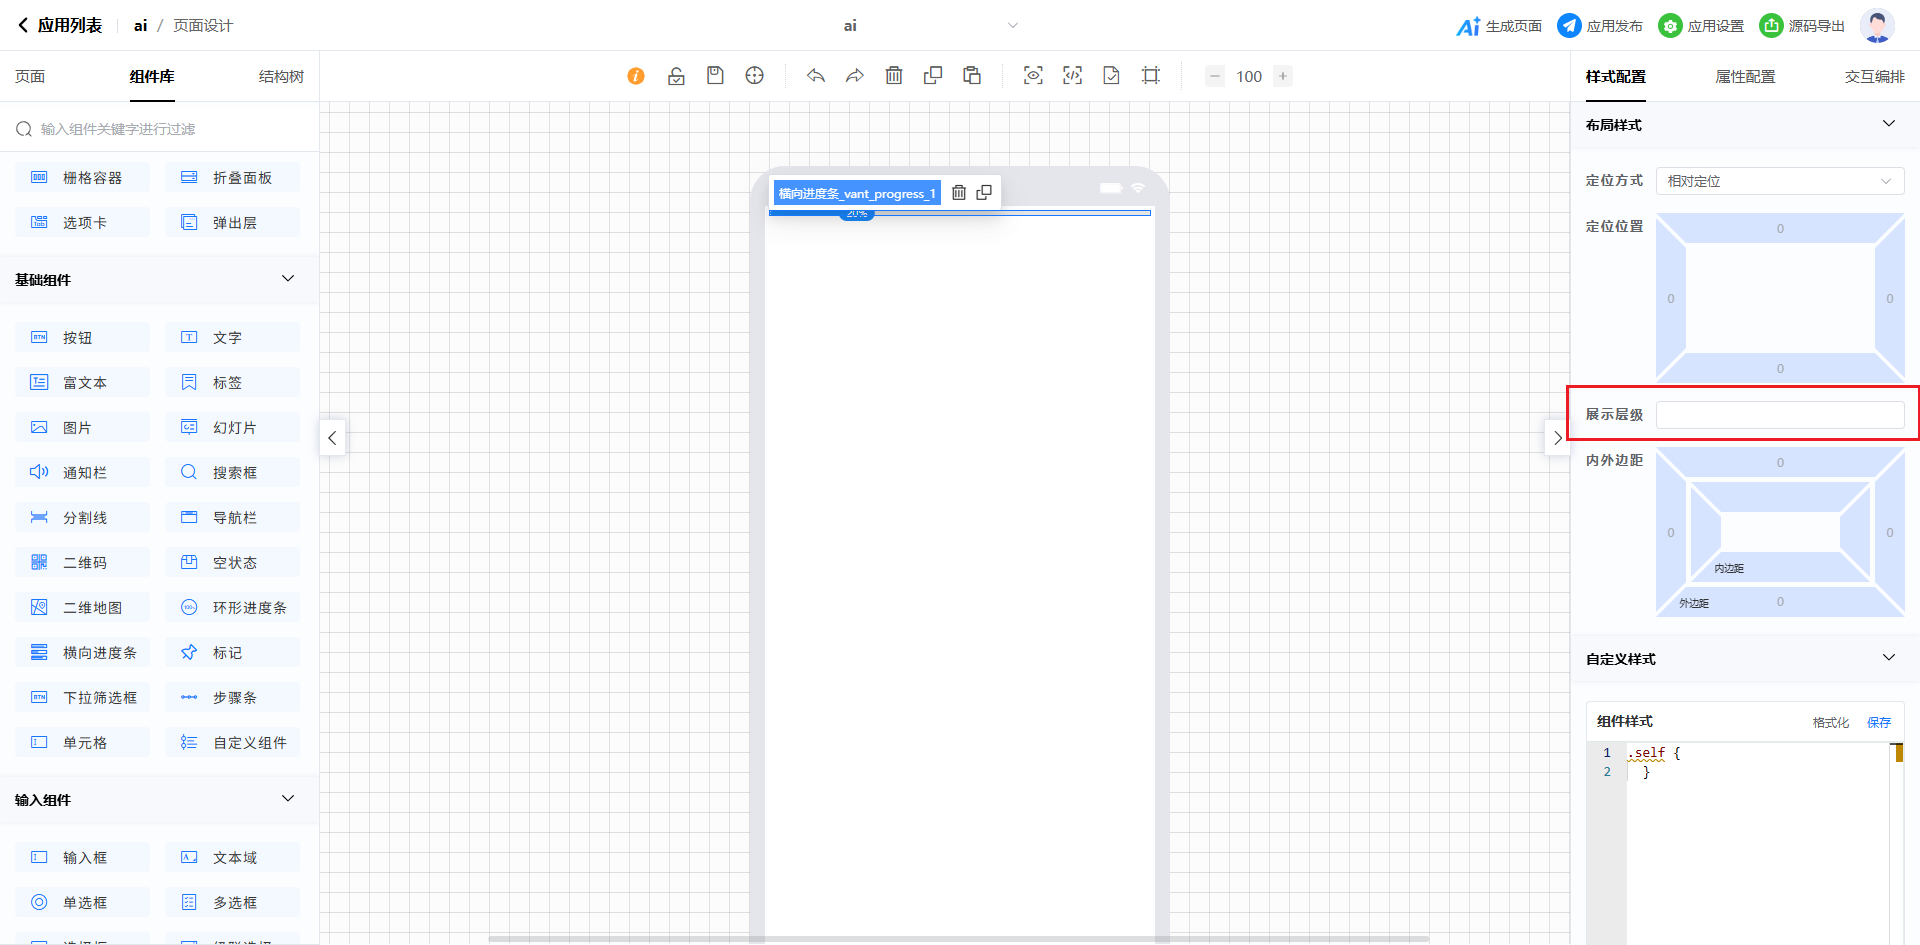The height and width of the screenshot is (945, 1920).
Task: Click the 应用发布 button
Action: (1600, 26)
